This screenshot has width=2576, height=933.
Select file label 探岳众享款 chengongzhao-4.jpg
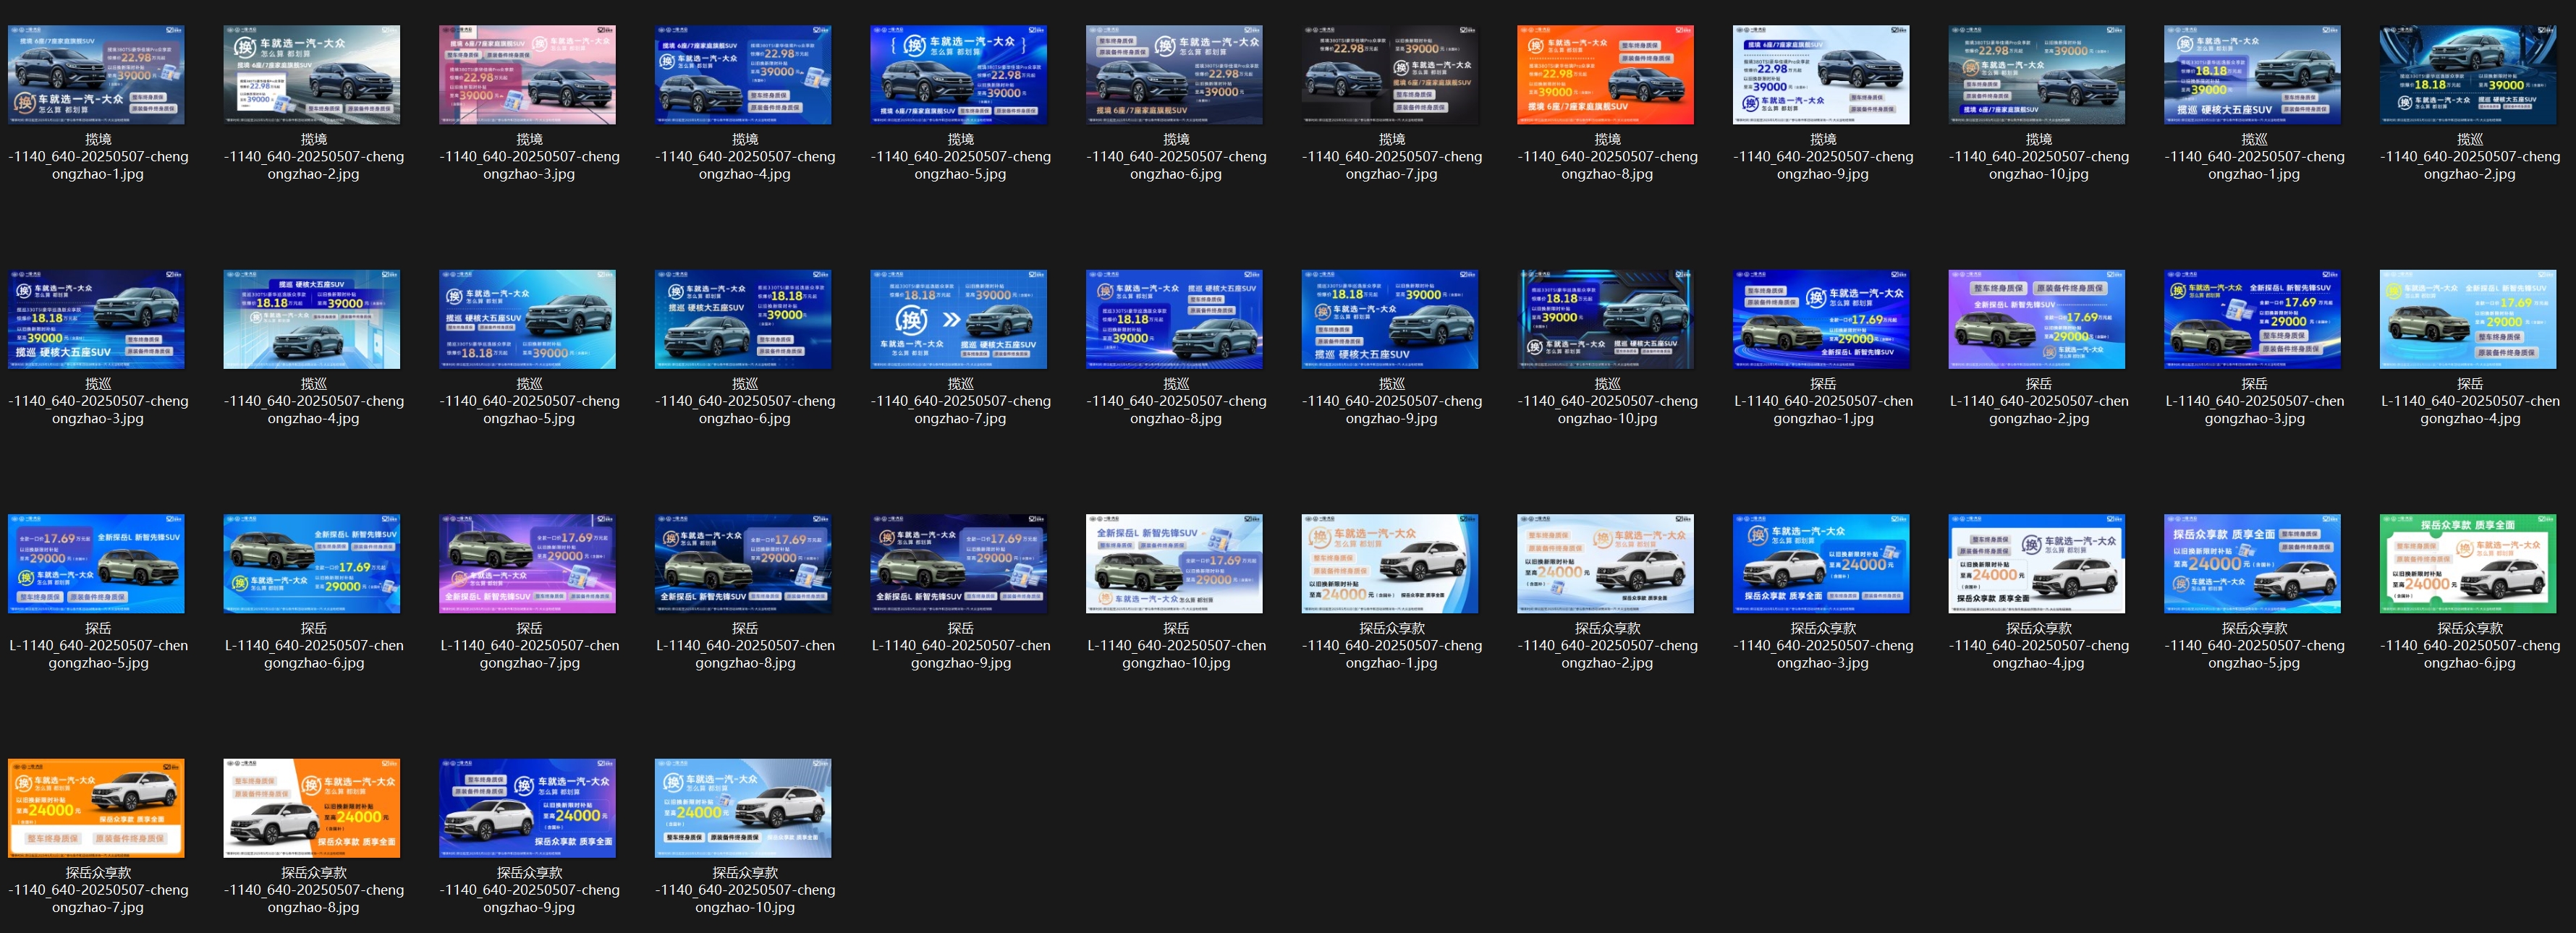click(2038, 645)
